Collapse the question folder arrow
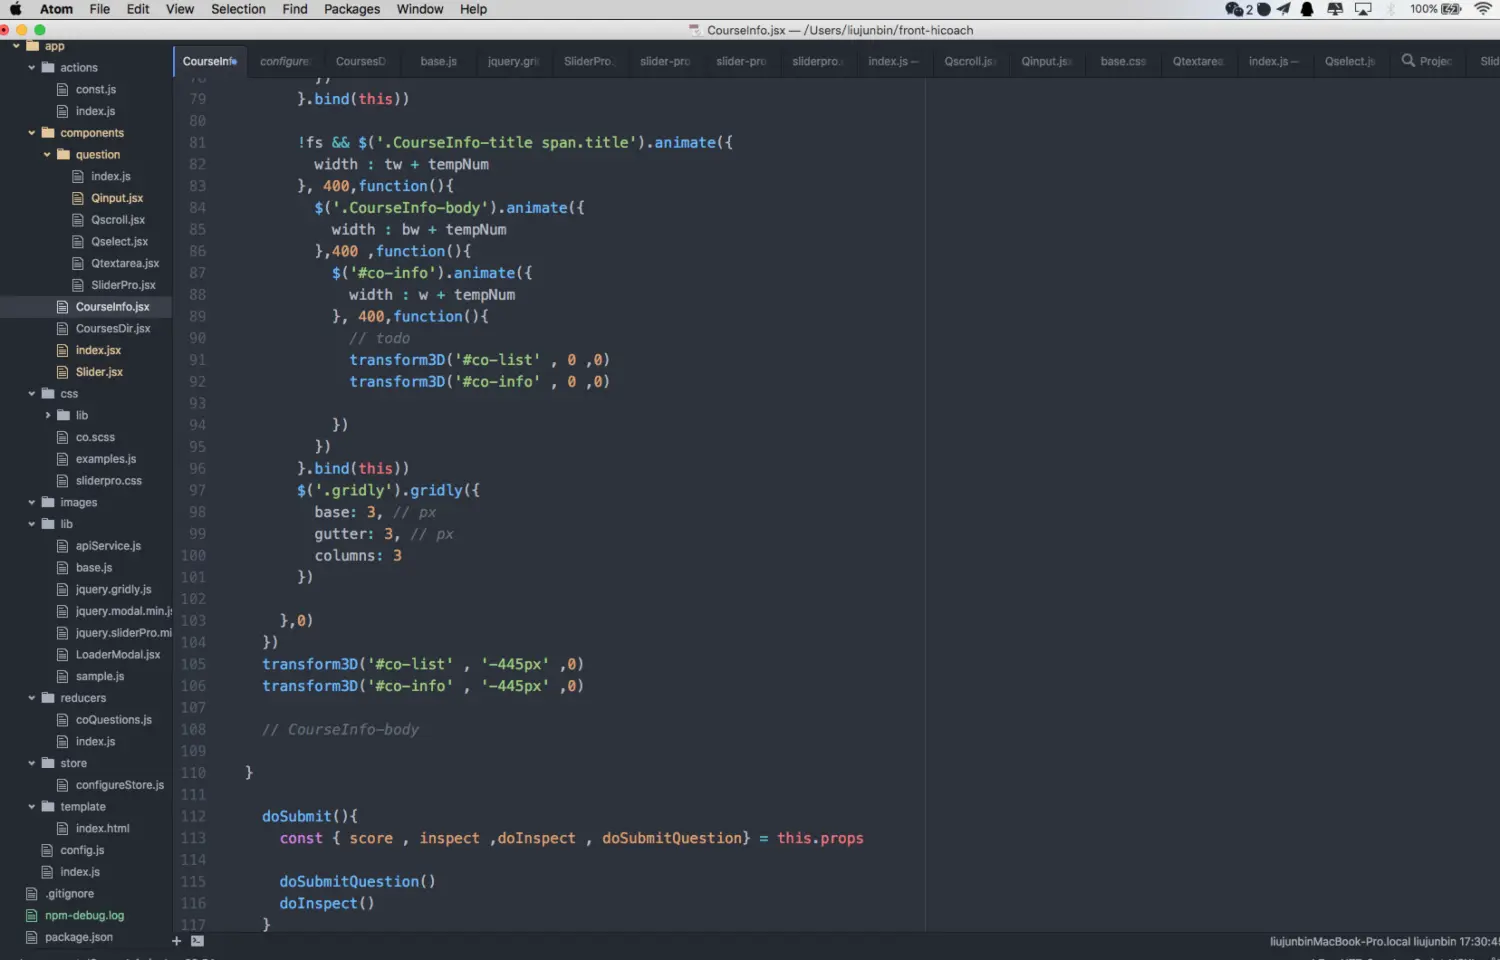 47,155
